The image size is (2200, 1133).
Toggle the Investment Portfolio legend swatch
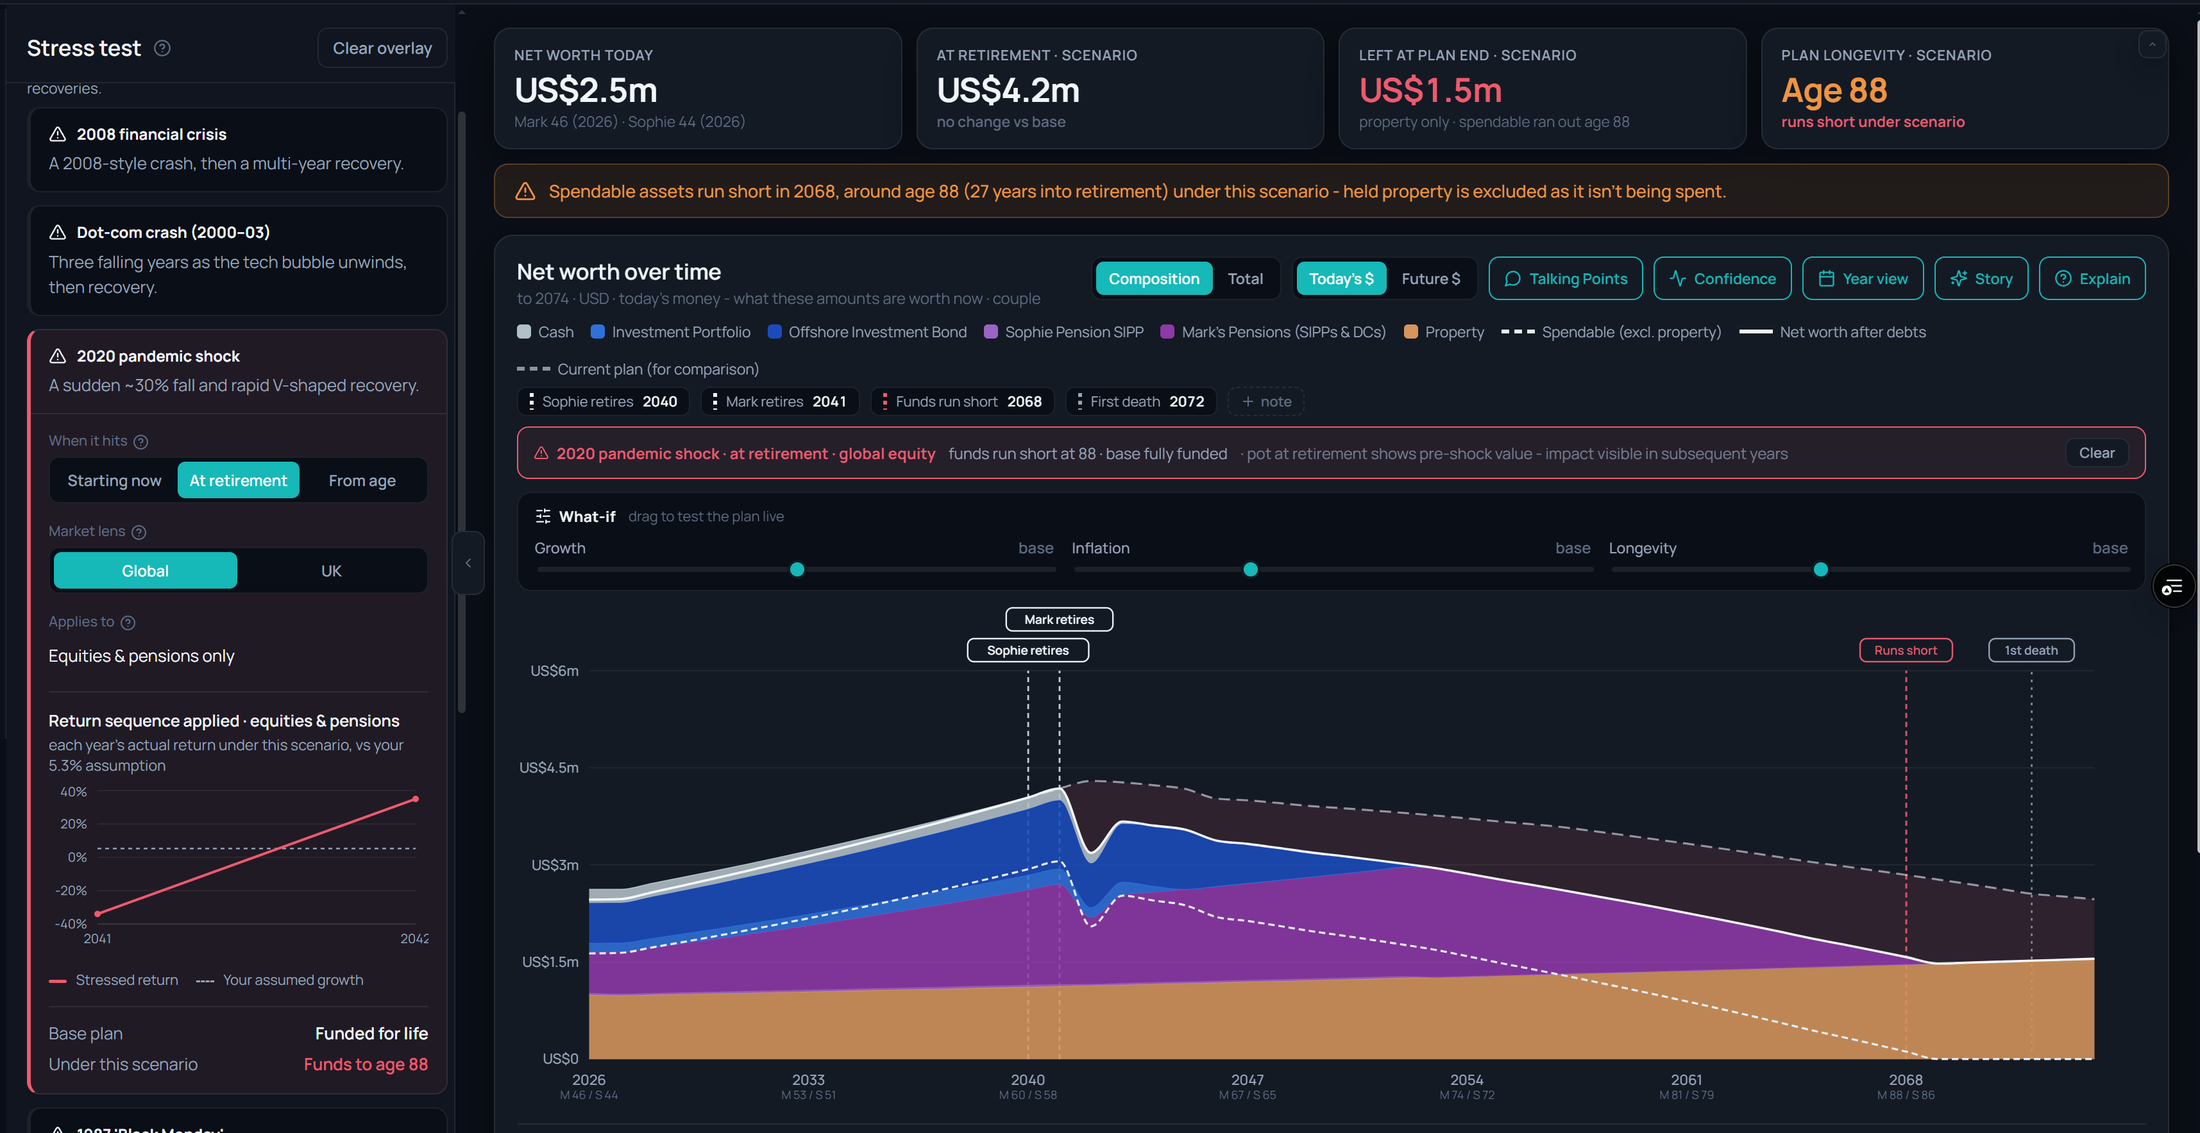tap(598, 332)
